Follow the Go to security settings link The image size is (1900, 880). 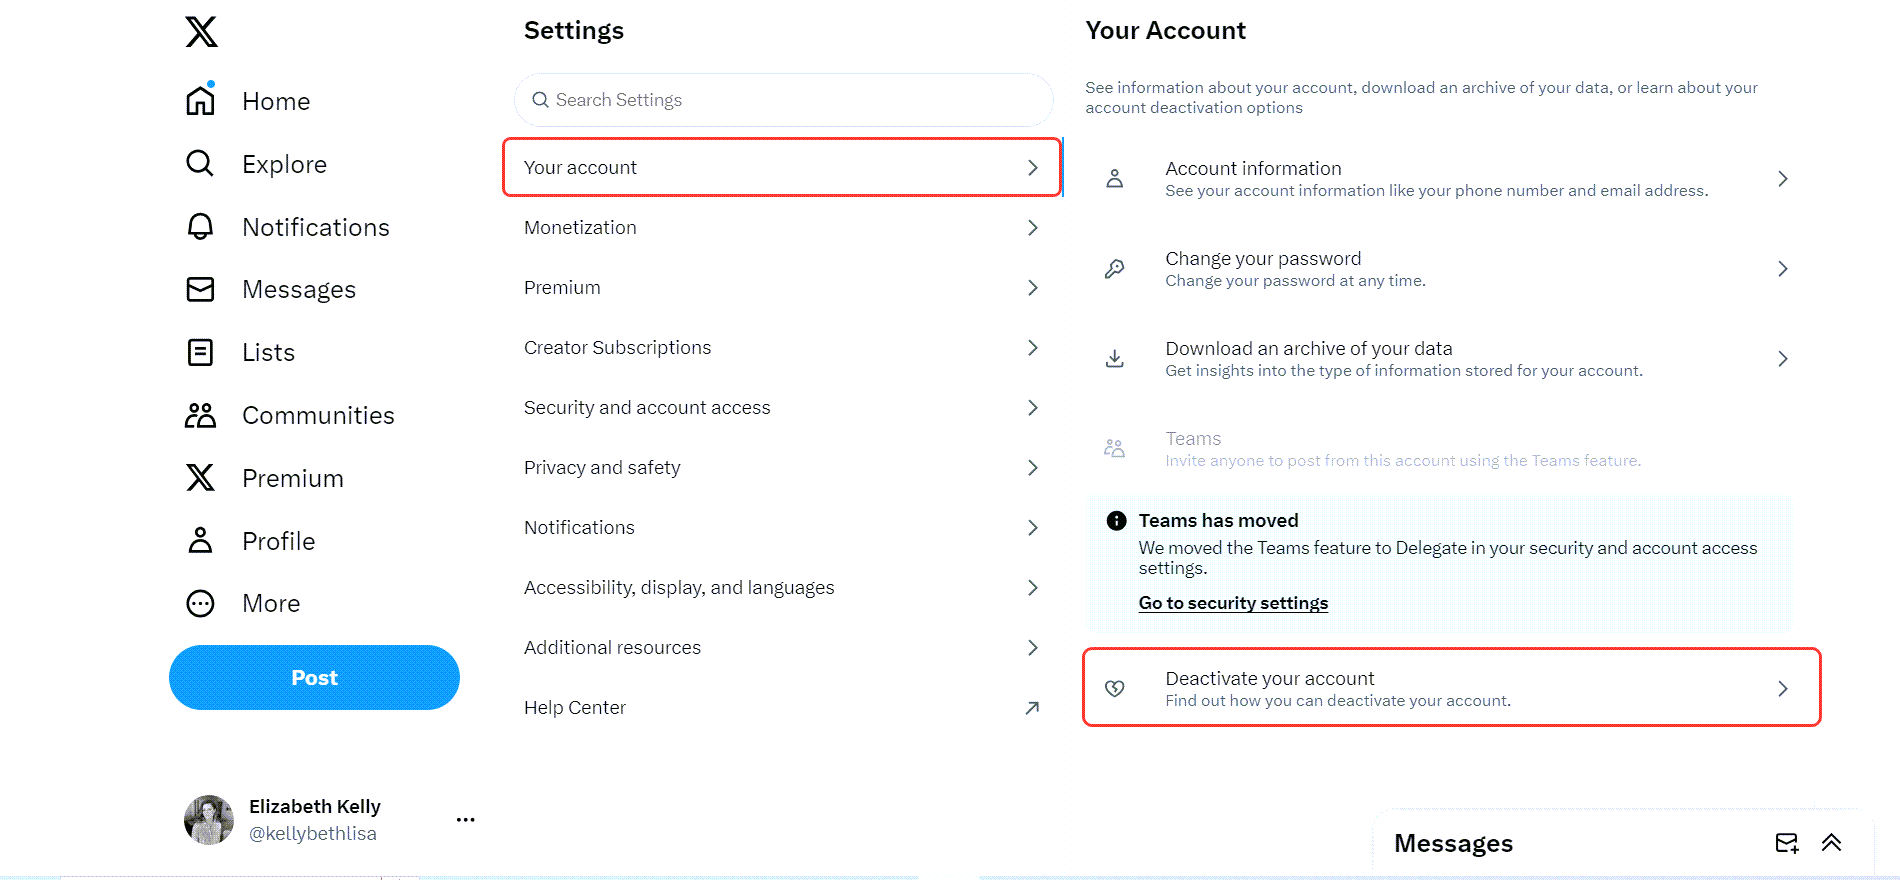pyautogui.click(x=1233, y=603)
